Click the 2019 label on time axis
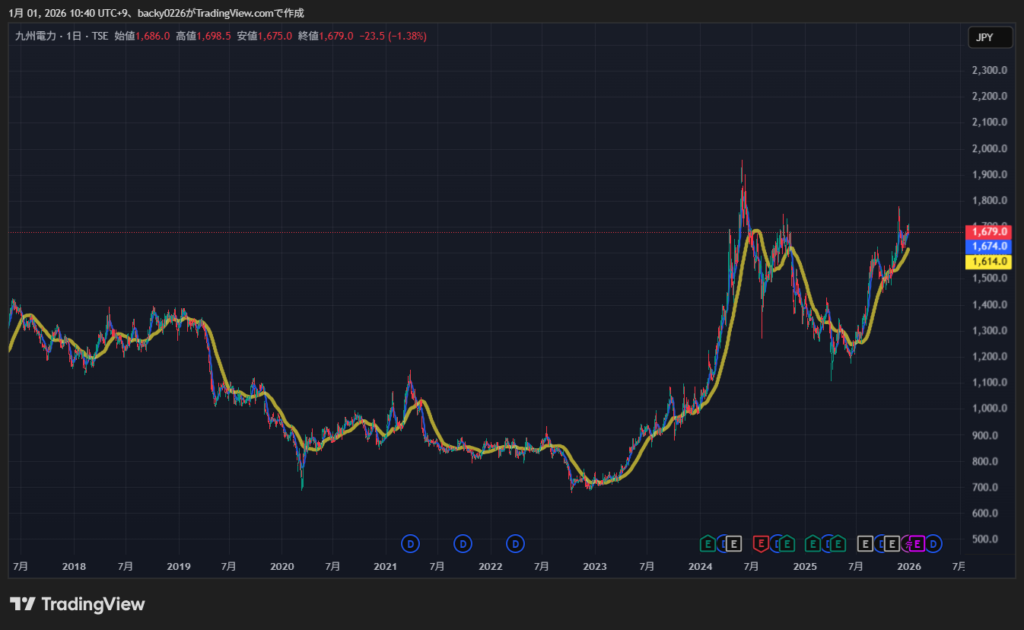The height and width of the screenshot is (630, 1024). 178,567
